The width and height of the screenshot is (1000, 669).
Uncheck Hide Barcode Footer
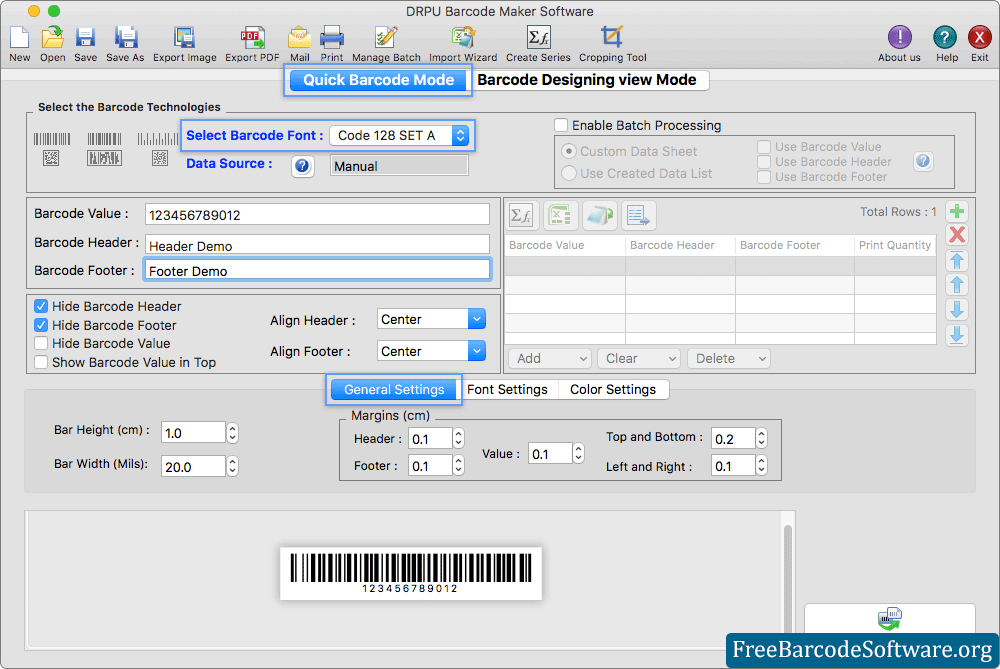point(41,325)
